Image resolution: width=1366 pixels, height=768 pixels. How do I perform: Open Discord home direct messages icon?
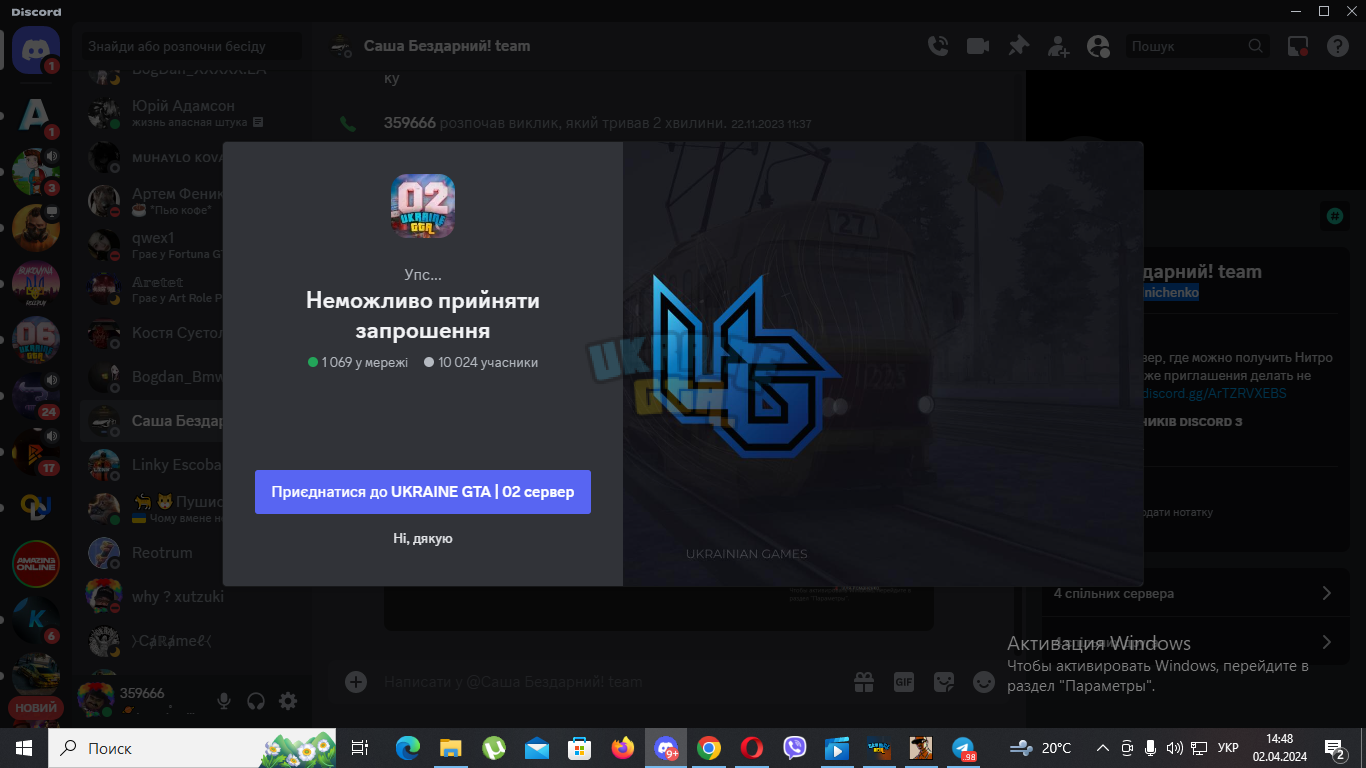[x=36, y=48]
